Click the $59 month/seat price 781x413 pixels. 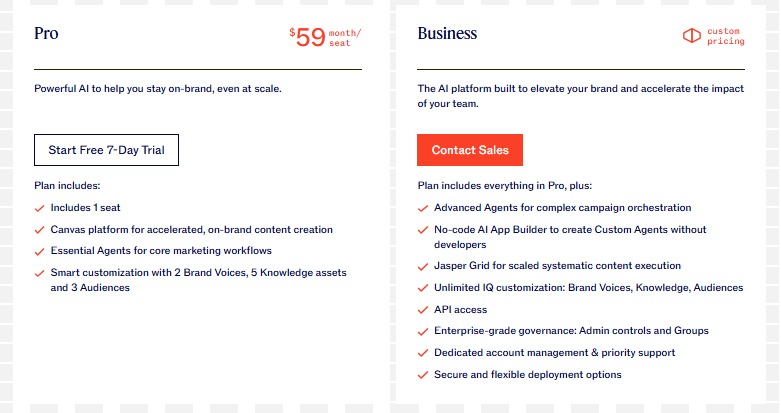coord(325,37)
